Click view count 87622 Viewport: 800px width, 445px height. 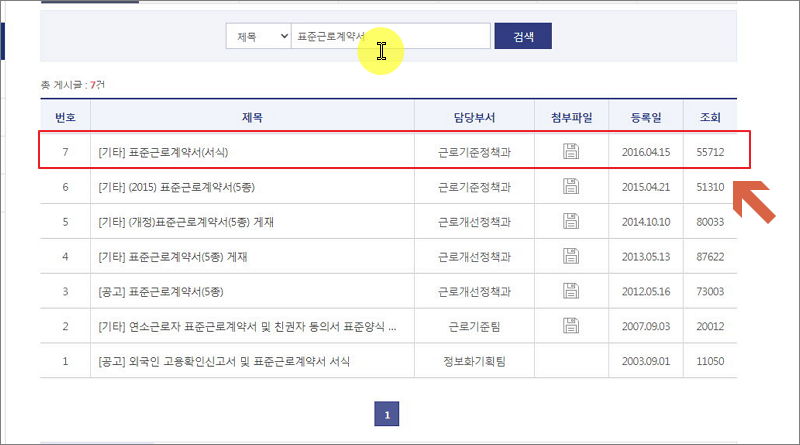tap(710, 257)
